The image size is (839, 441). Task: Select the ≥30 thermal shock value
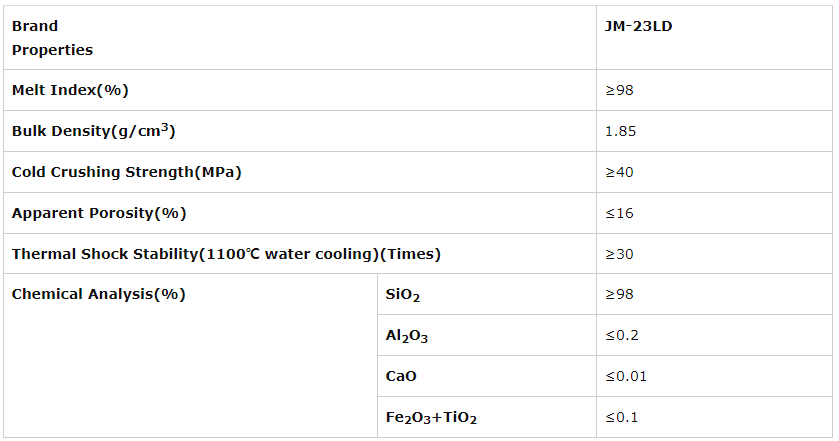tap(619, 254)
